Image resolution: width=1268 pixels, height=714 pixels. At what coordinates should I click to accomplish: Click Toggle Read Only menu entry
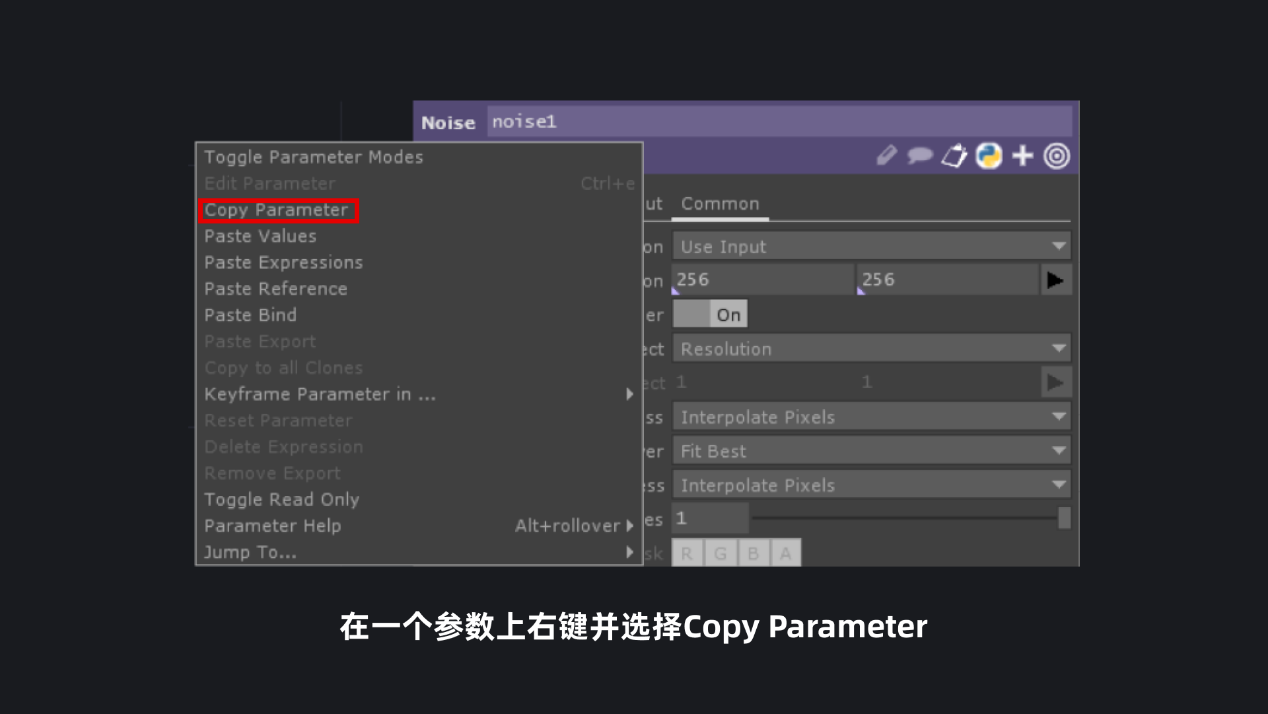[281, 499]
